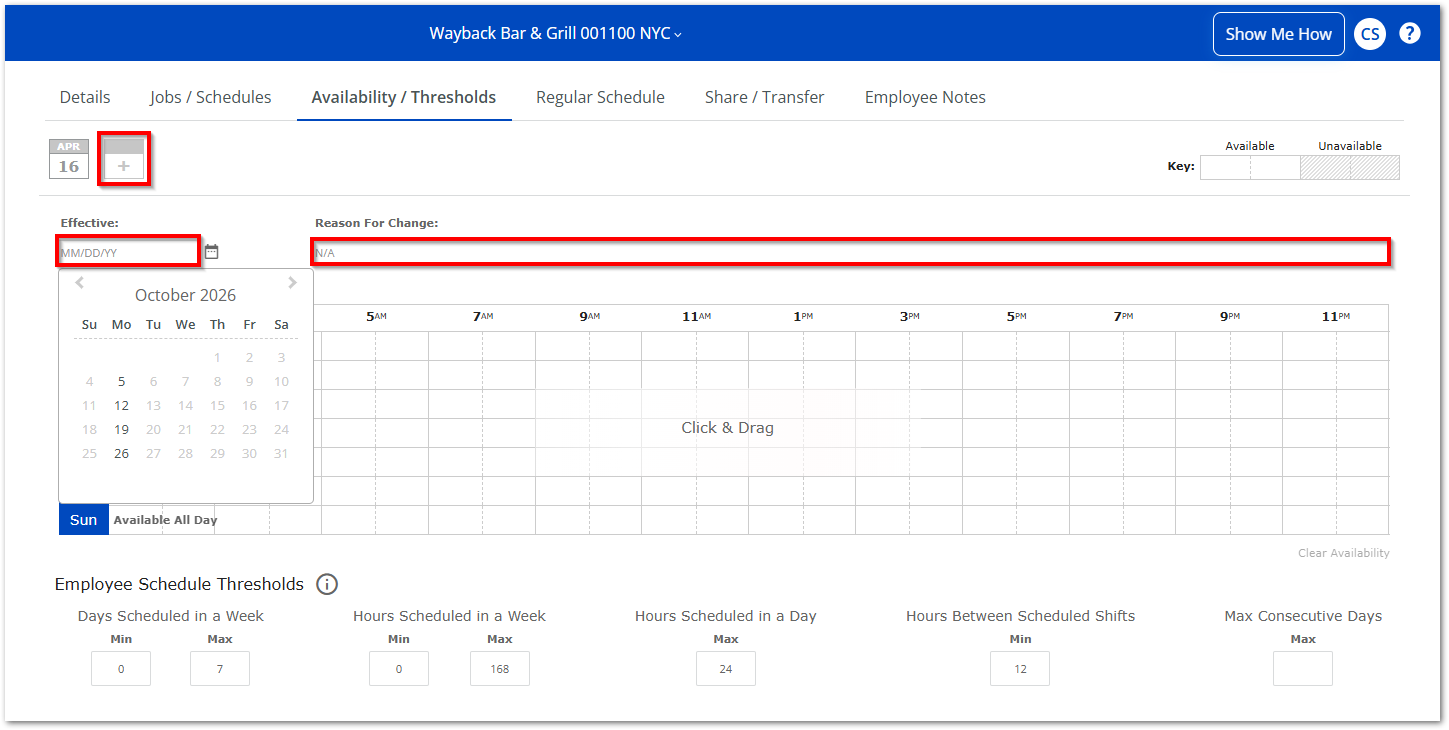Pick October 26 in the calendar
Screen dimensions: 1449x730
tap(121, 453)
